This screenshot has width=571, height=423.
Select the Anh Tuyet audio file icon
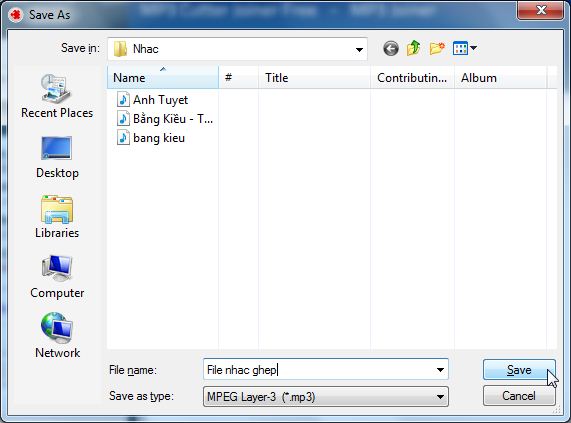[123, 99]
